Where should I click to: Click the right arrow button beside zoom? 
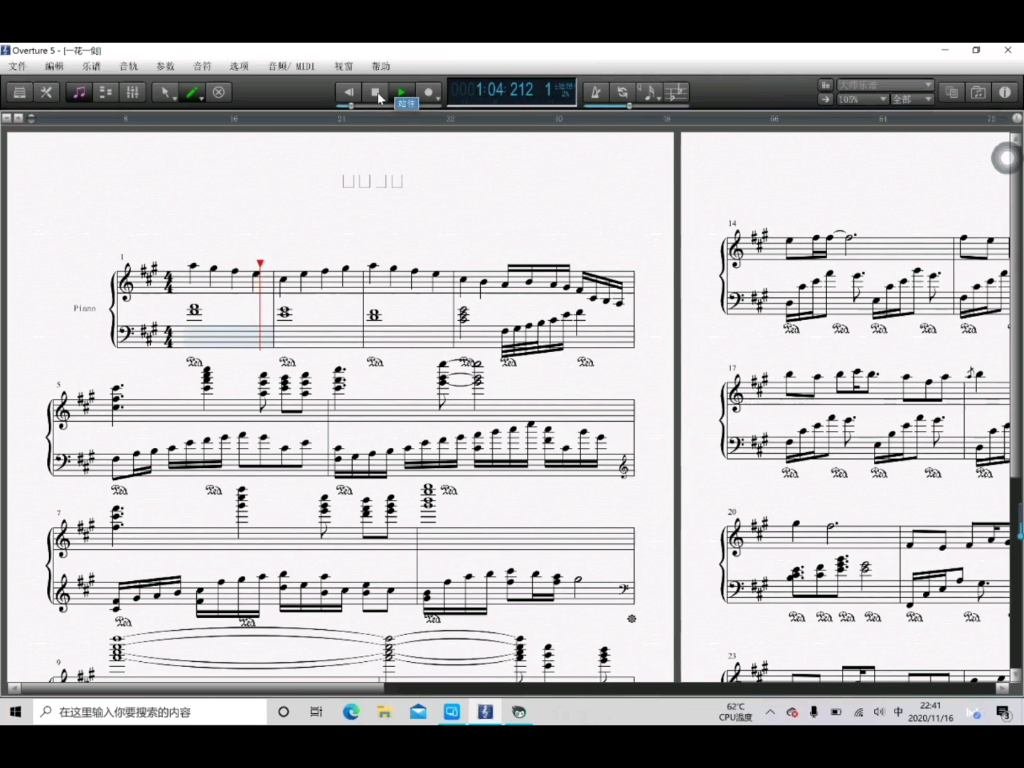[825, 99]
